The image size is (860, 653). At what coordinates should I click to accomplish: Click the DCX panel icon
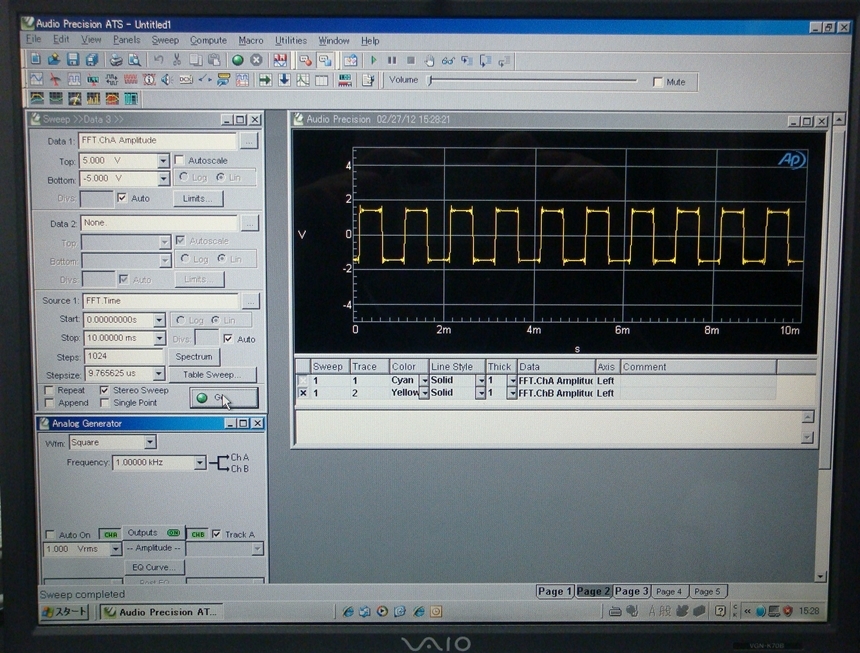(186, 80)
